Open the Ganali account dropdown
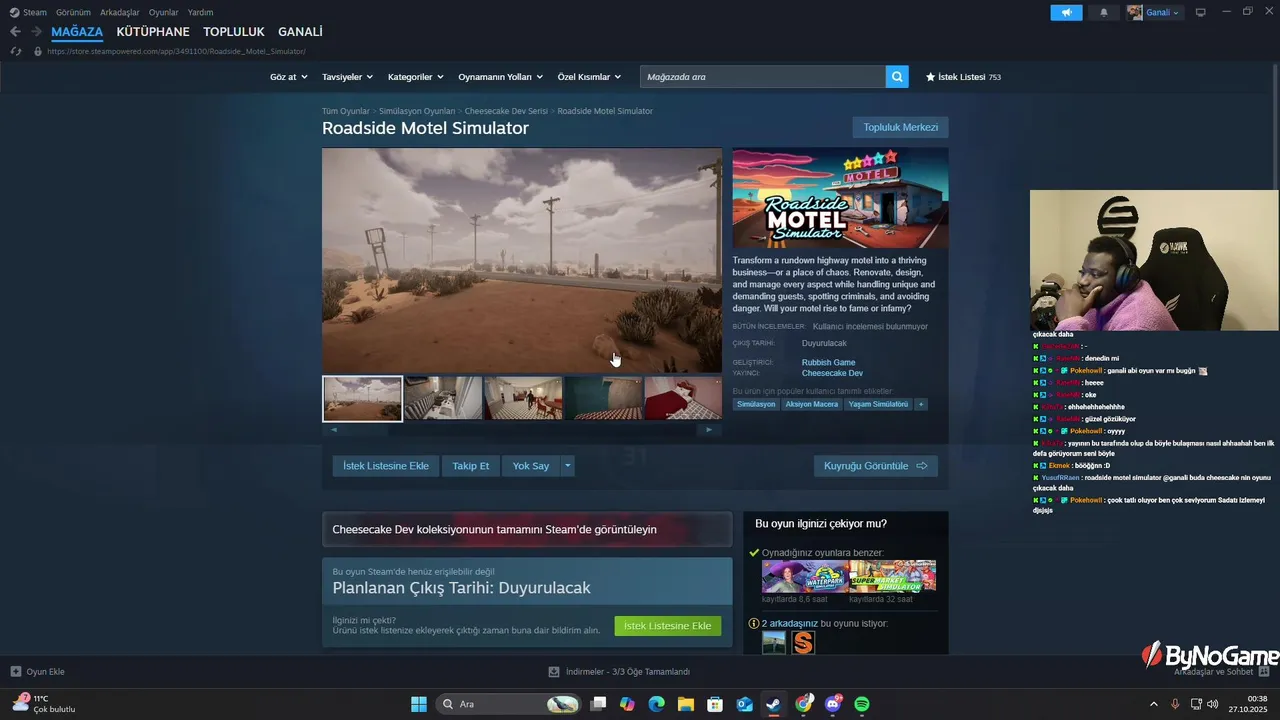The image size is (1280, 720). click(1155, 13)
